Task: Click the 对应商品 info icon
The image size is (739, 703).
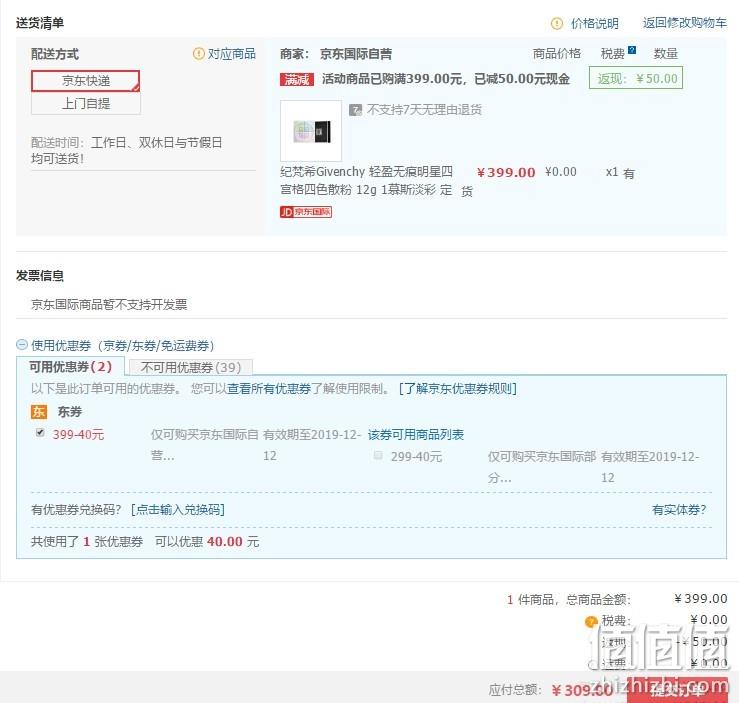Action: point(198,54)
